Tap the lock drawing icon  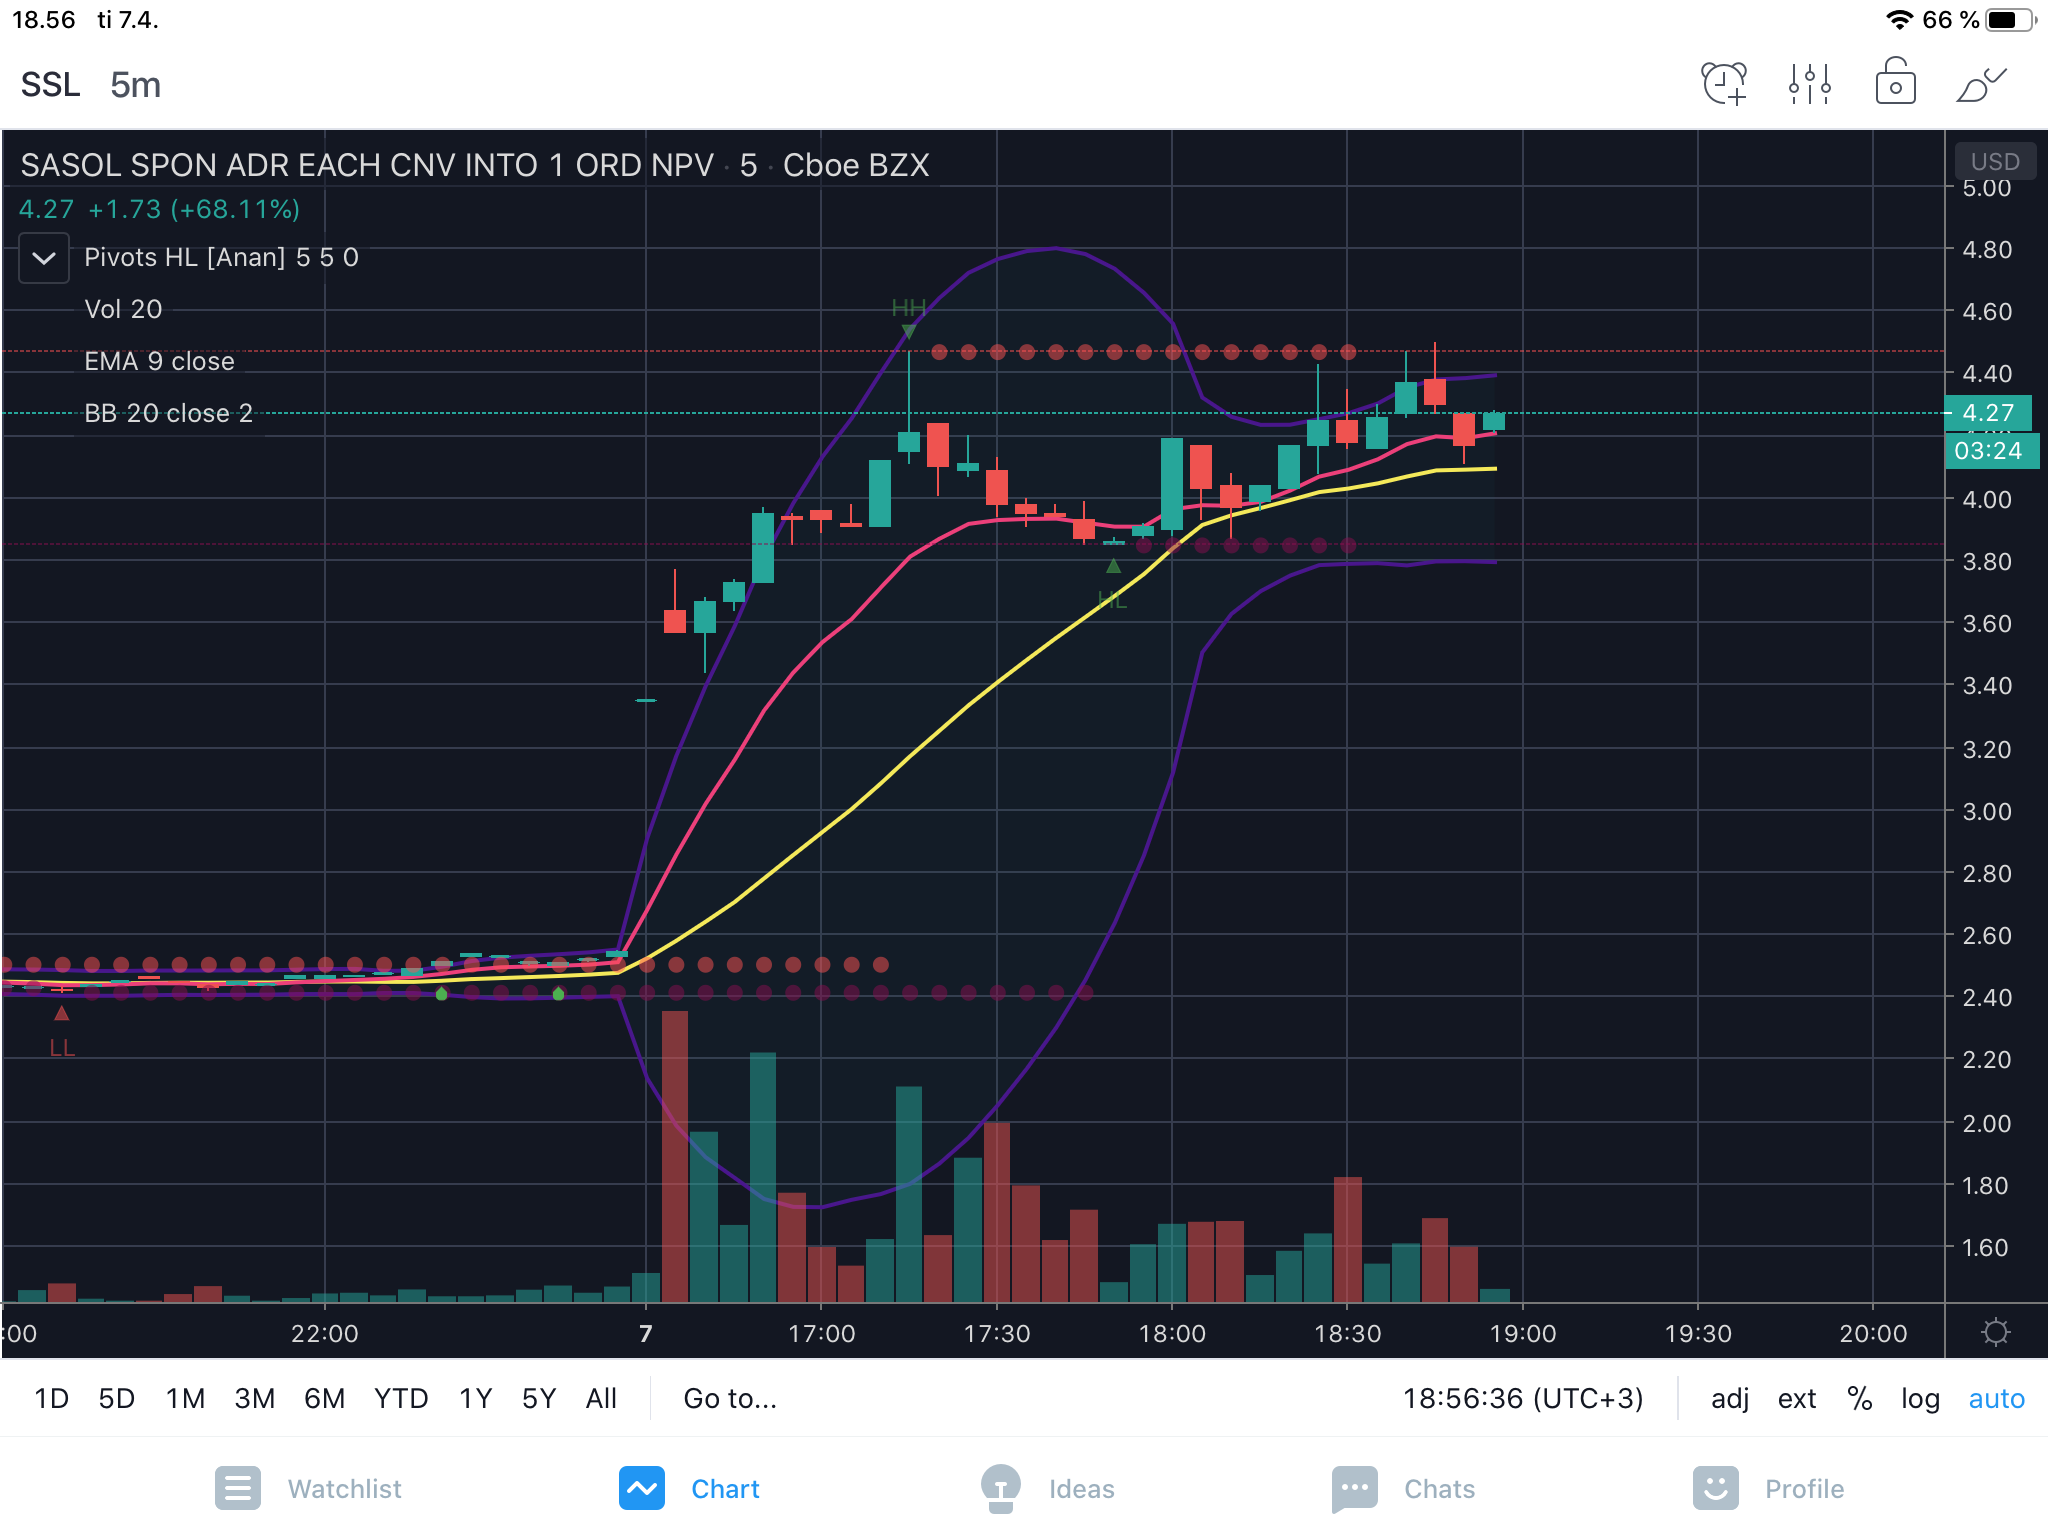pyautogui.click(x=1895, y=84)
